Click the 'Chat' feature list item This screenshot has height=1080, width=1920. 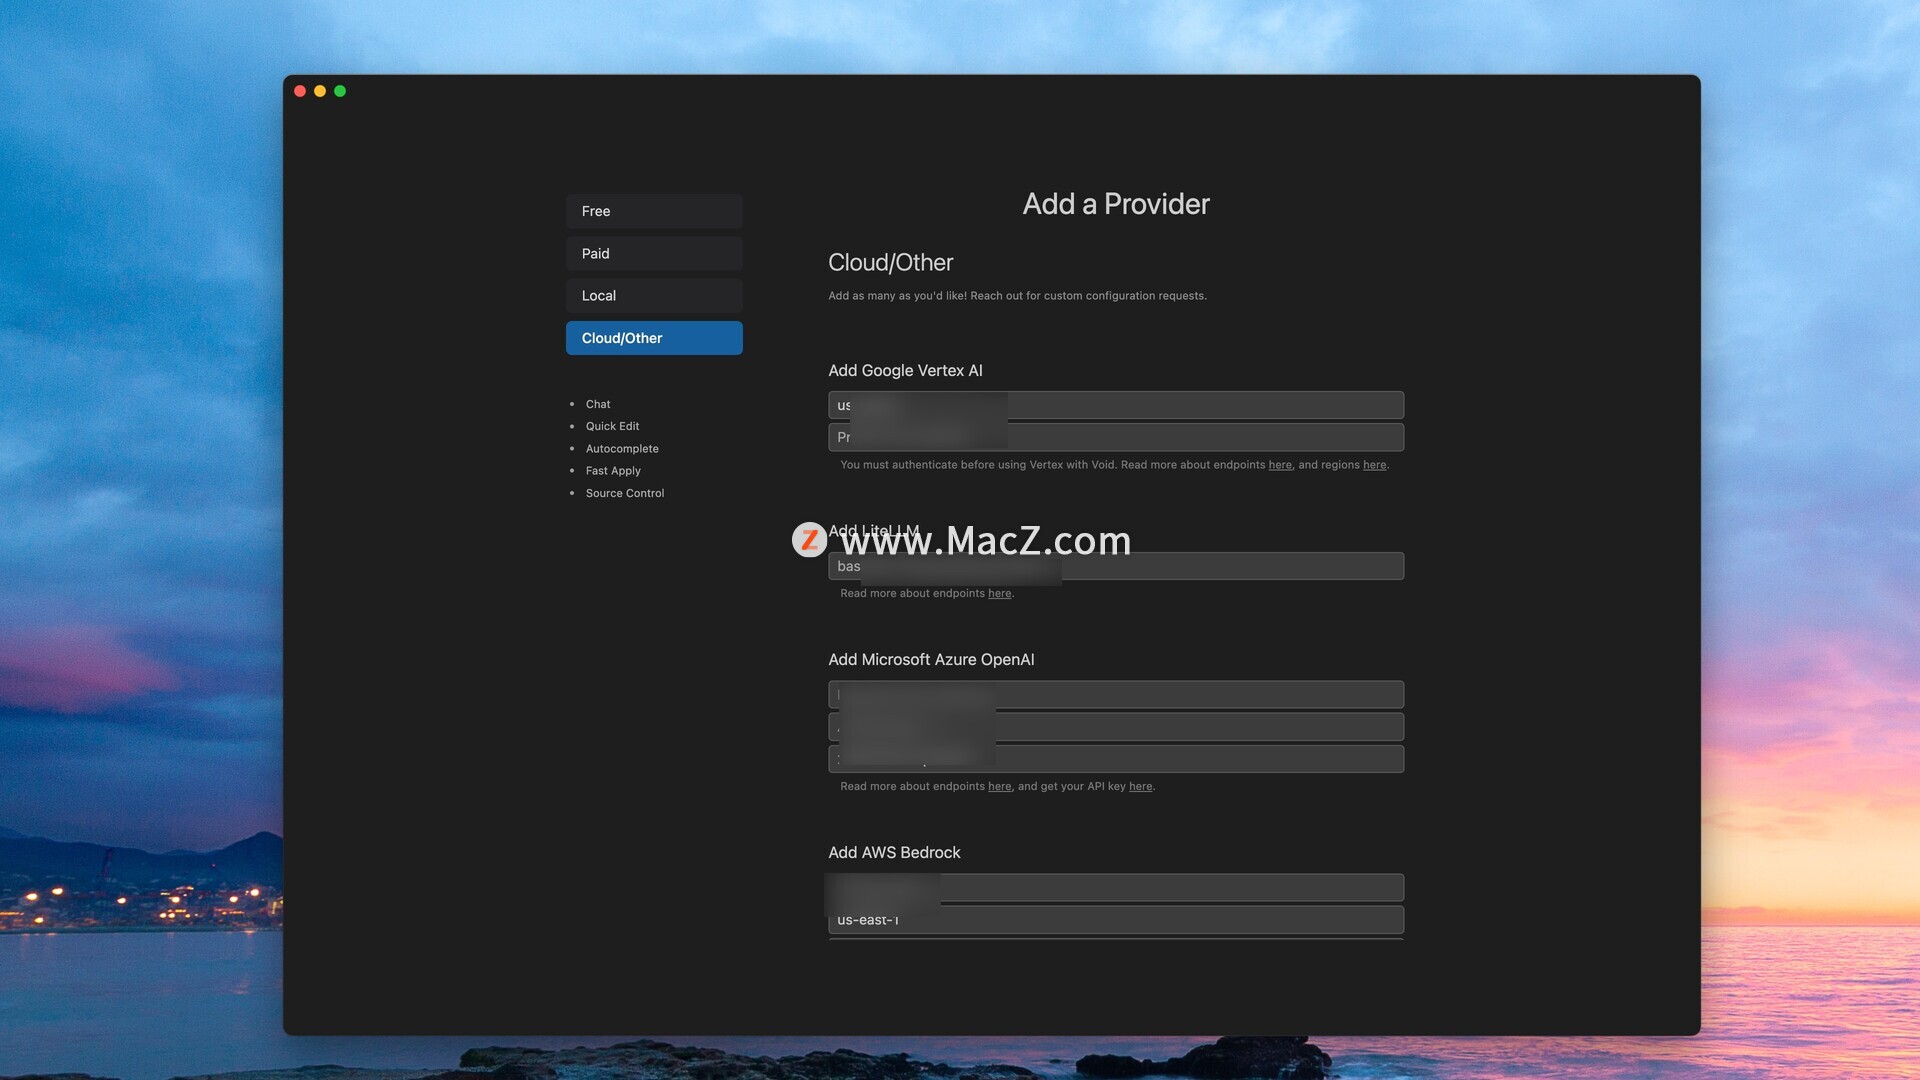[x=598, y=404]
